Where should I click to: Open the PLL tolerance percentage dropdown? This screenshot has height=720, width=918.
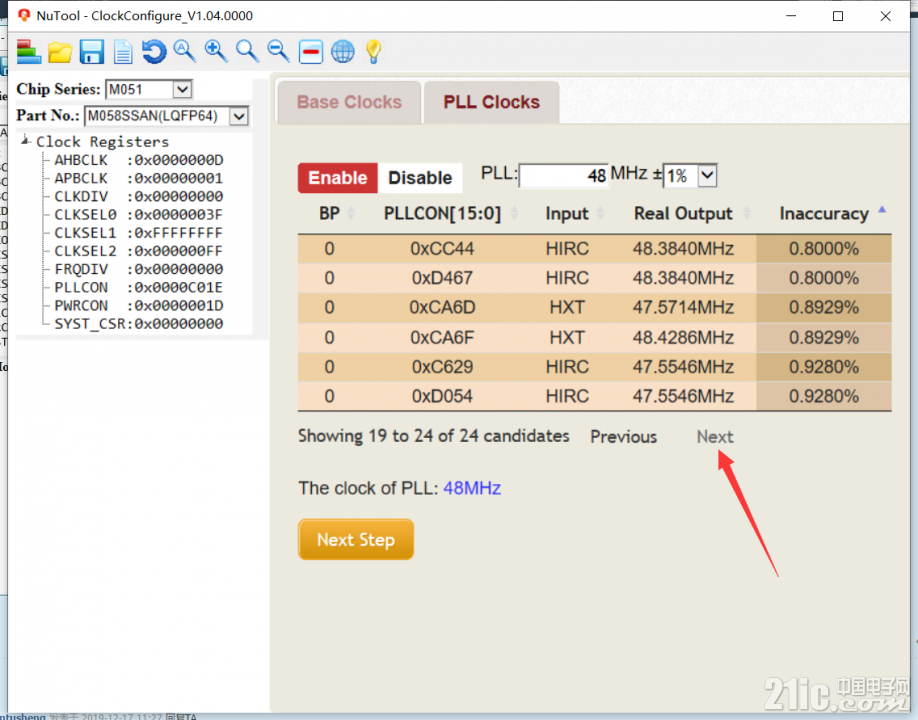pos(707,175)
